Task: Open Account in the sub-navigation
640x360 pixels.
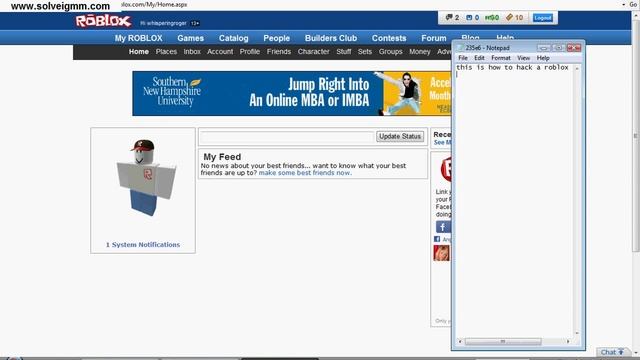Action: coord(220,52)
